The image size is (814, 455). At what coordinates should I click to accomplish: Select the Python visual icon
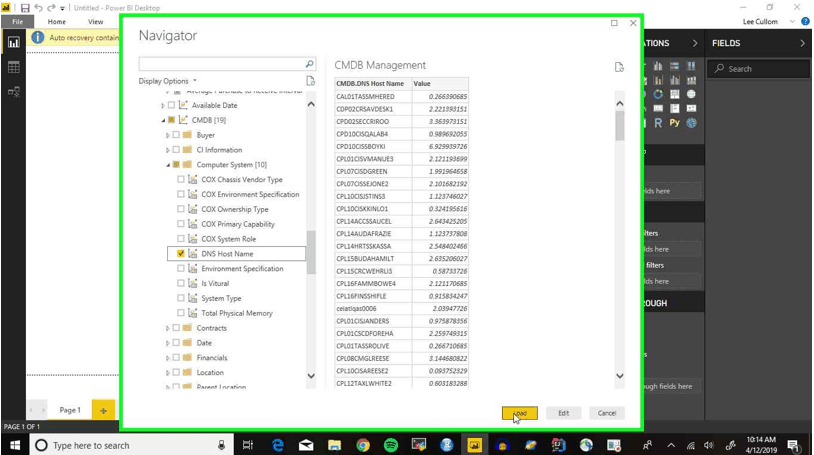(674, 123)
